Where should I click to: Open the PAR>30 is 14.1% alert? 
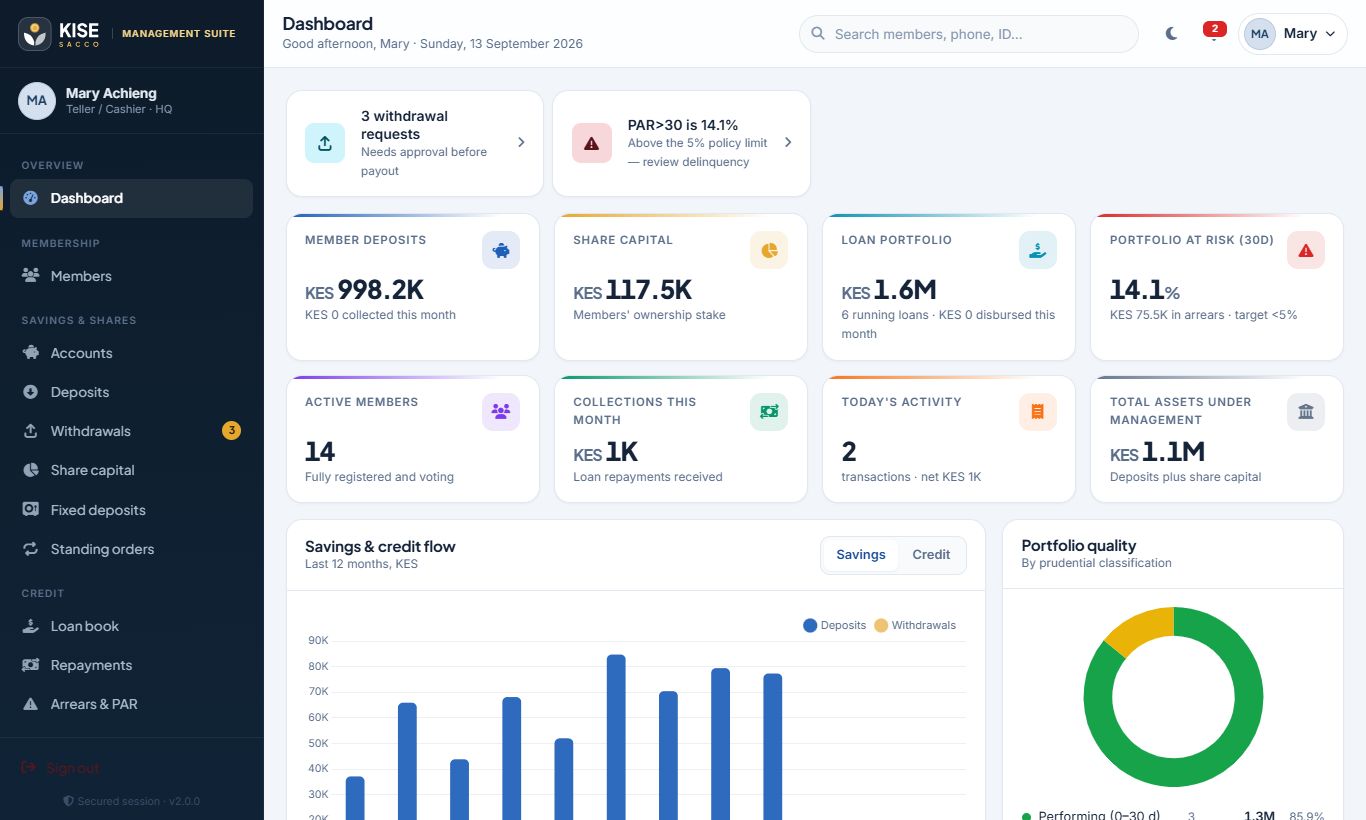(681, 143)
